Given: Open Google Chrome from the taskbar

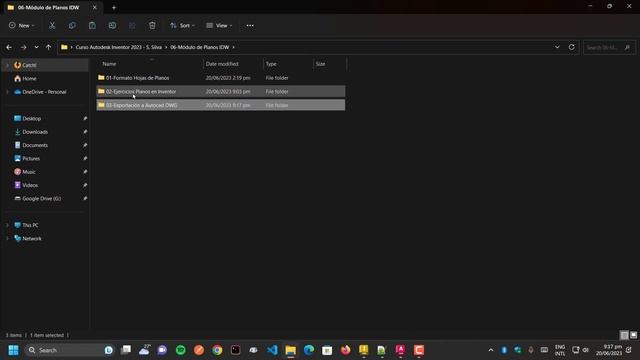Looking at the screenshot, I should 217,350.
